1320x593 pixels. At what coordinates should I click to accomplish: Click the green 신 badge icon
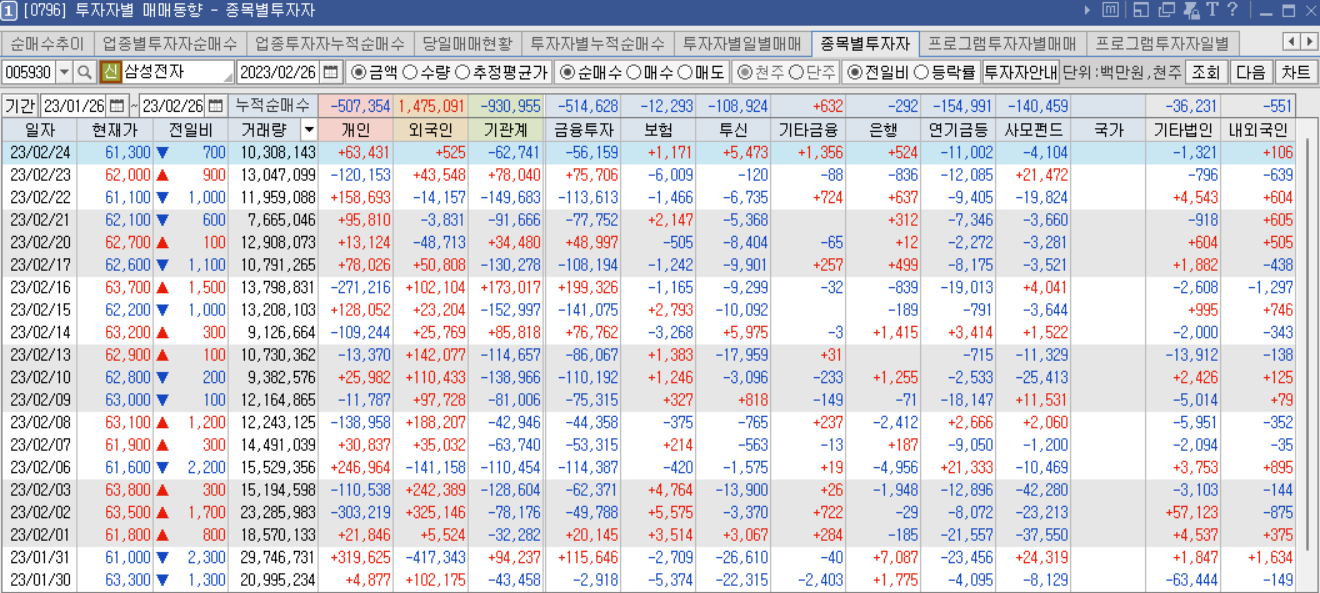[x=109, y=72]
